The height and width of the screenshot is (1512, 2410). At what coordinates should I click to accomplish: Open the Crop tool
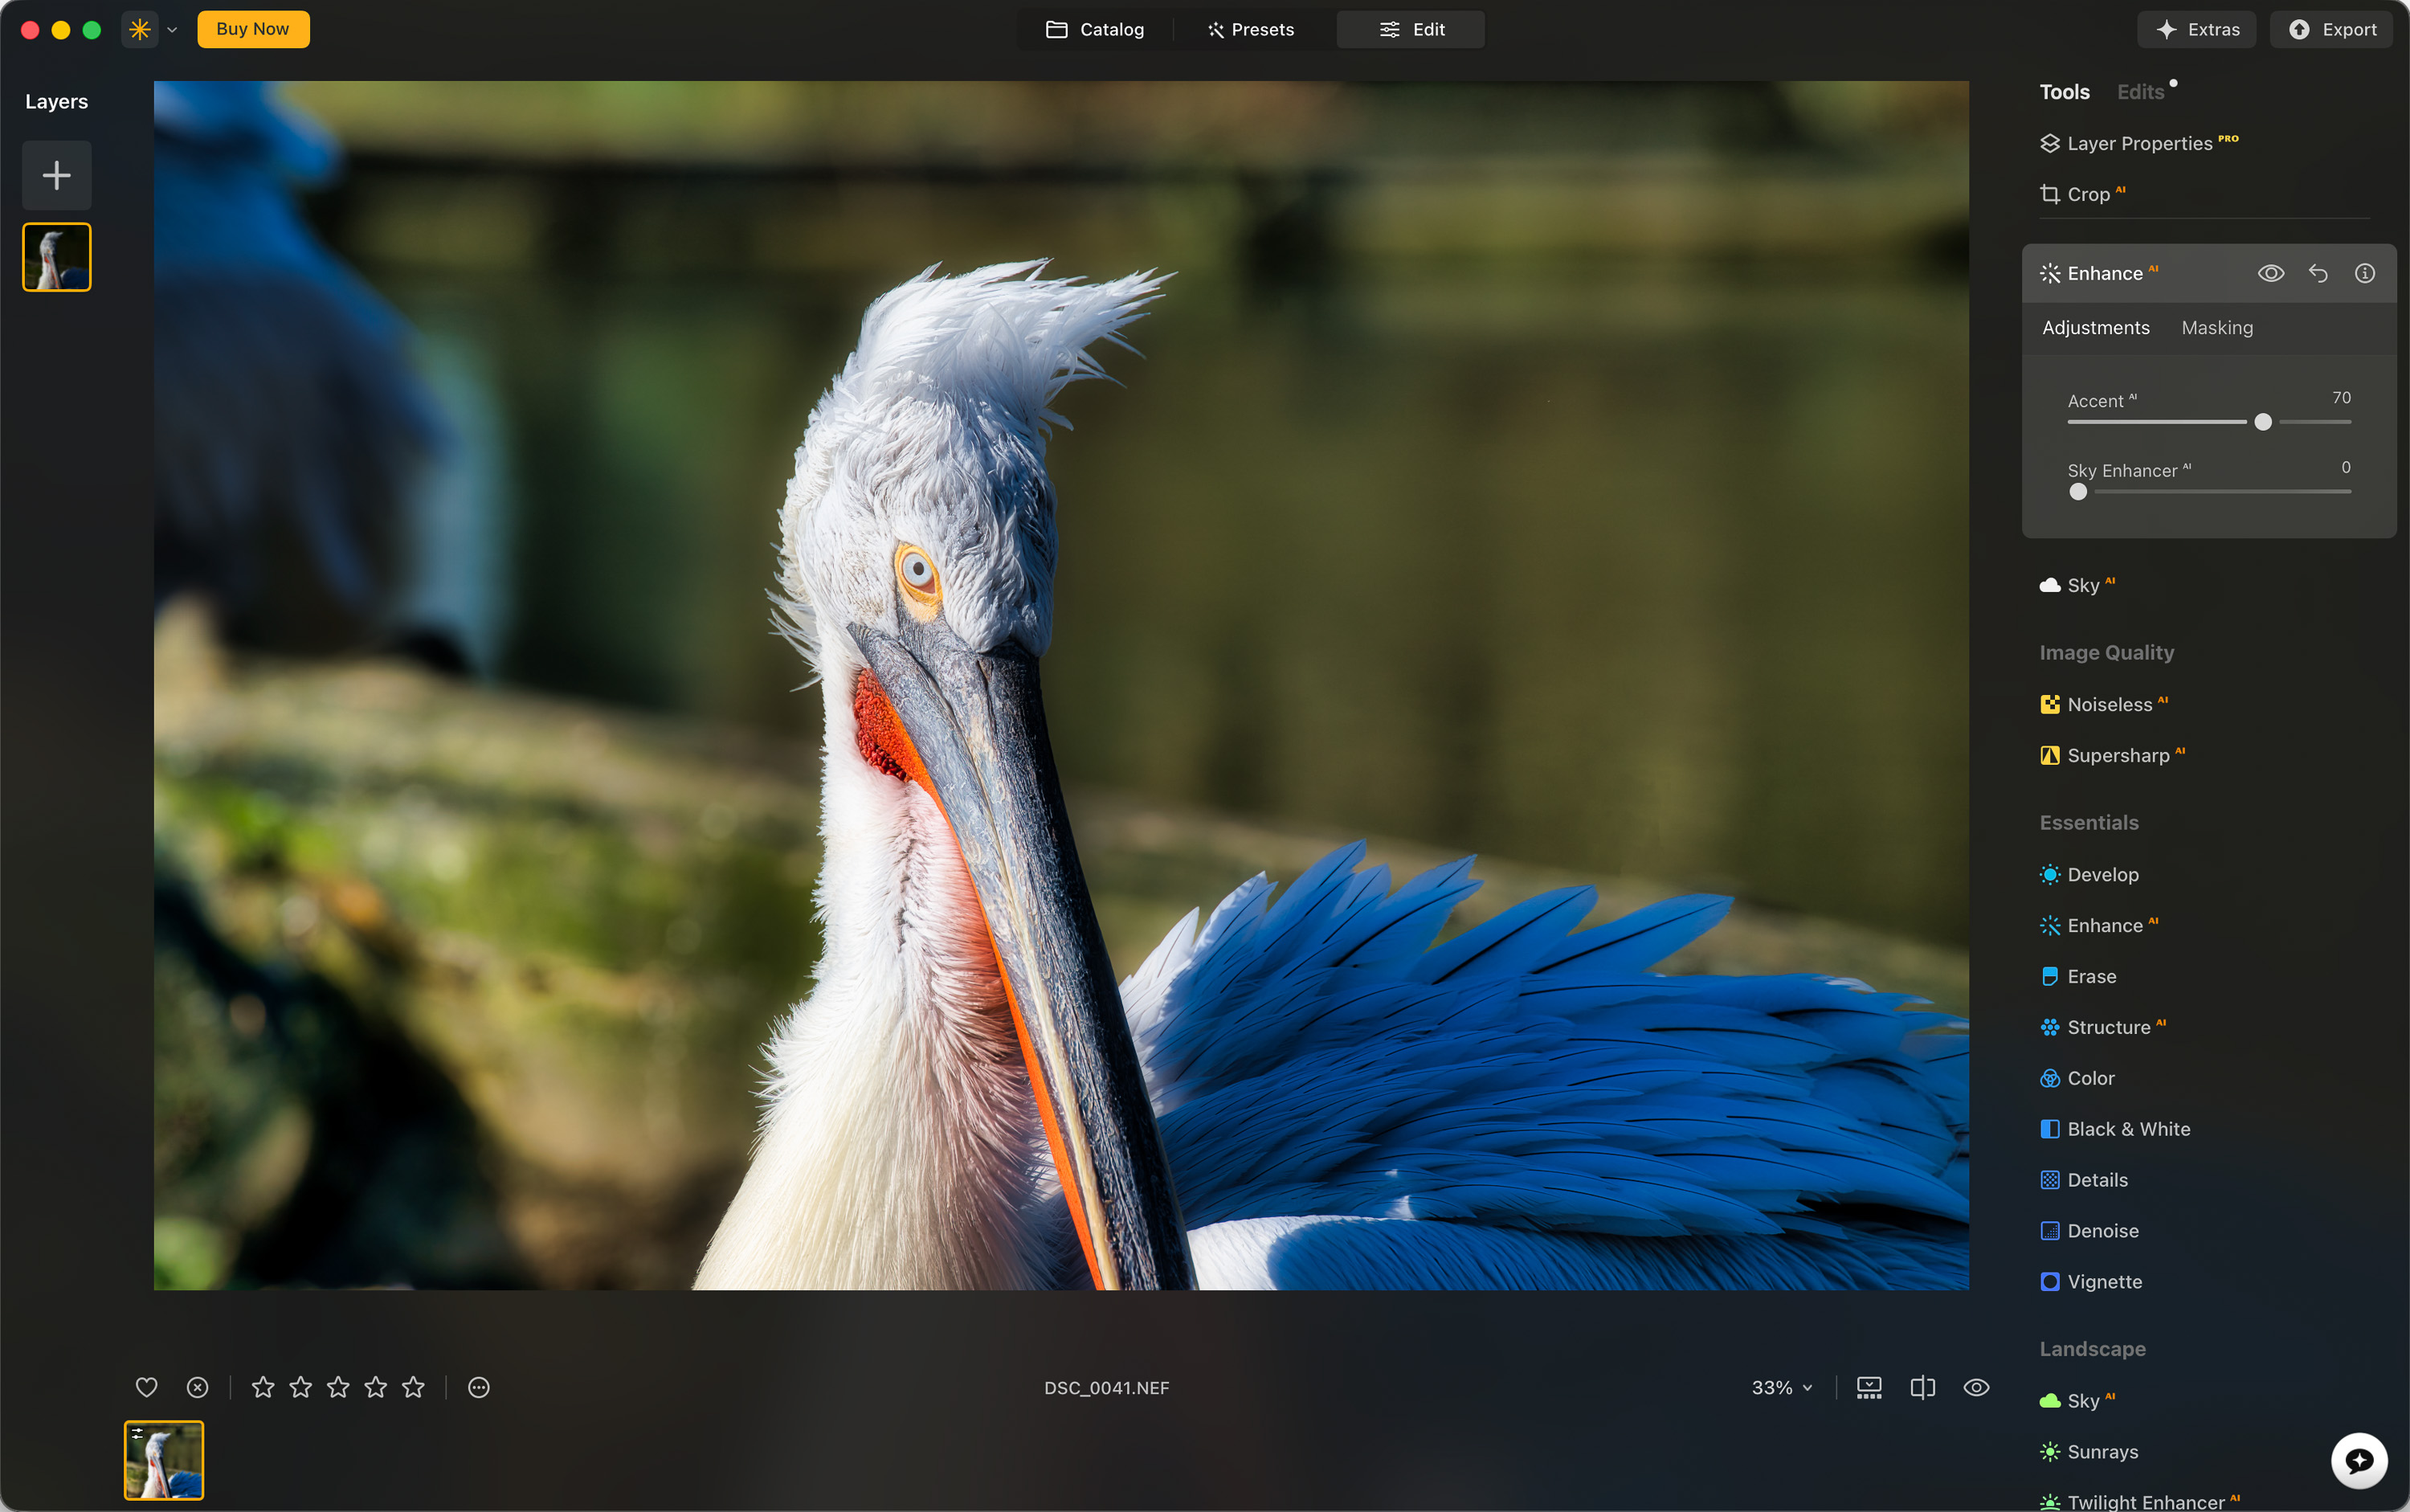coord(2083,194)
